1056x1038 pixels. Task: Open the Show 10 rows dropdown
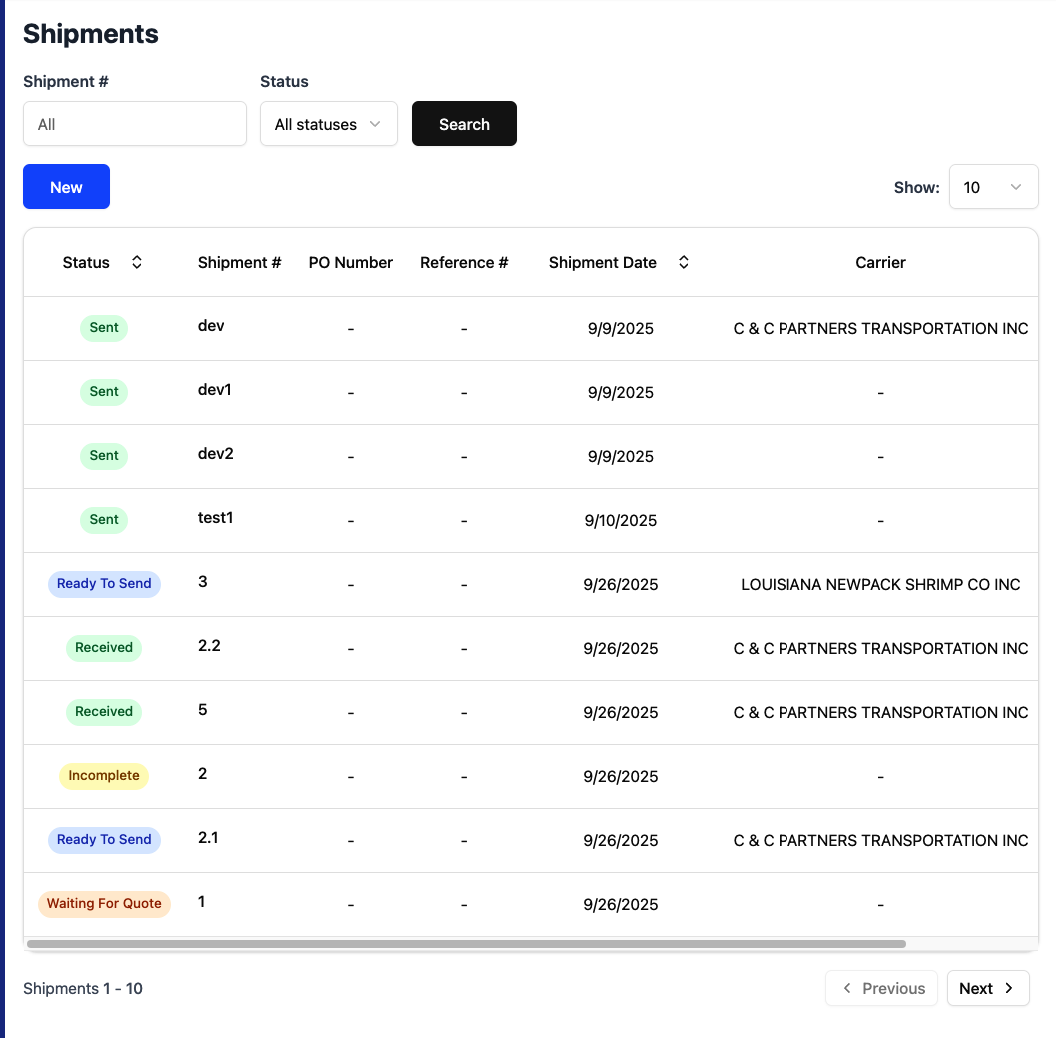(x=993, y=187)
